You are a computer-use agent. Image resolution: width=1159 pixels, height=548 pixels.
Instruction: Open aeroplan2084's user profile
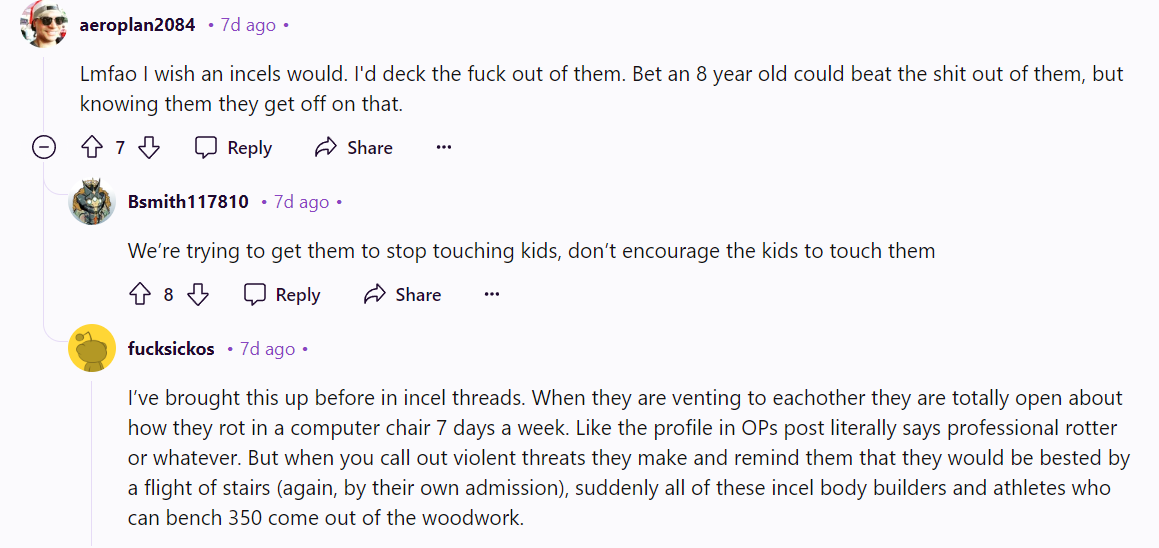coord(138,25)
